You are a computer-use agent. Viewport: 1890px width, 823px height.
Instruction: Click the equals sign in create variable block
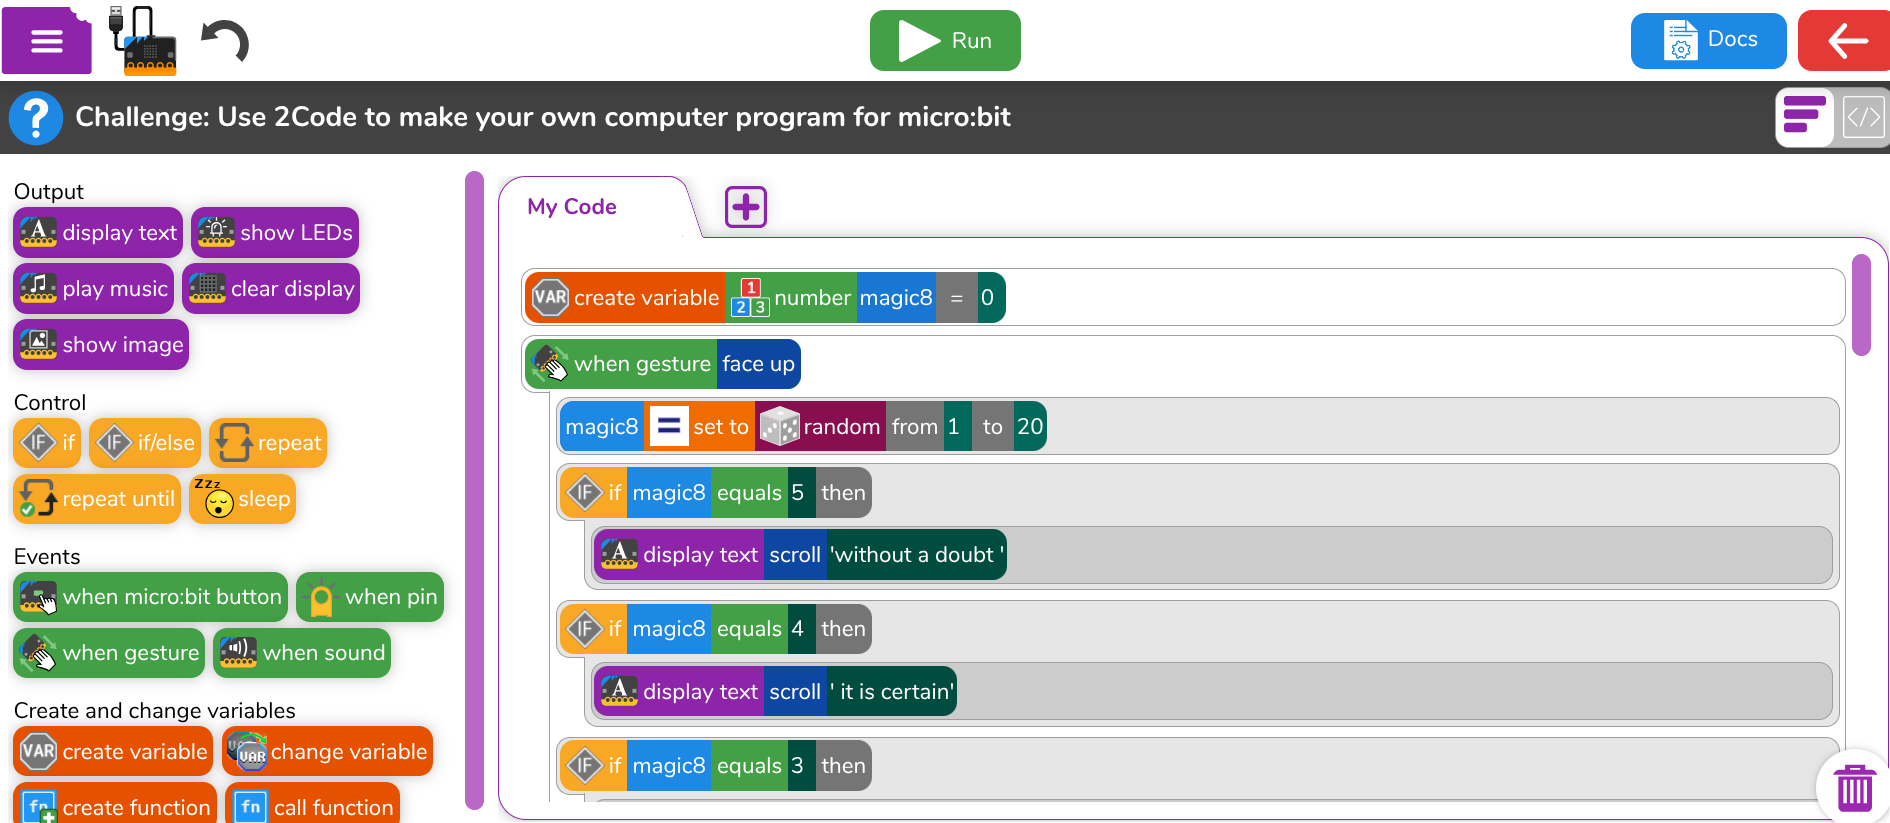[957, 298]
